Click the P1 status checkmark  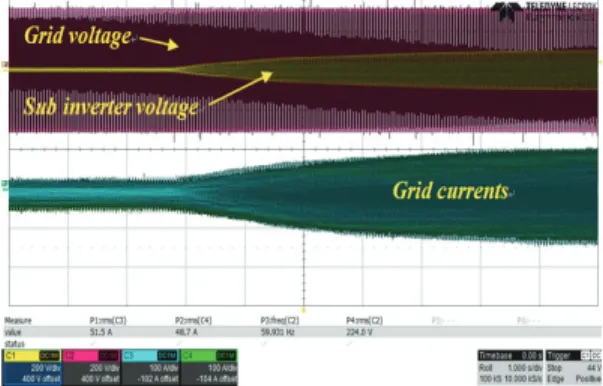coord(92,343)
